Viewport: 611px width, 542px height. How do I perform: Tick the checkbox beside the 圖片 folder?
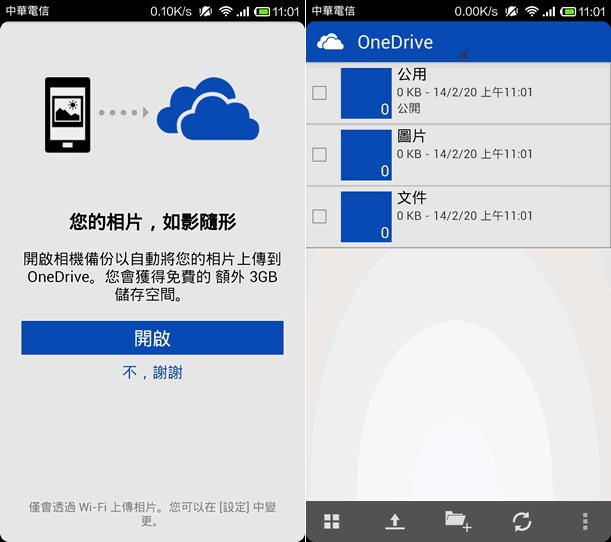coord(320,155)
